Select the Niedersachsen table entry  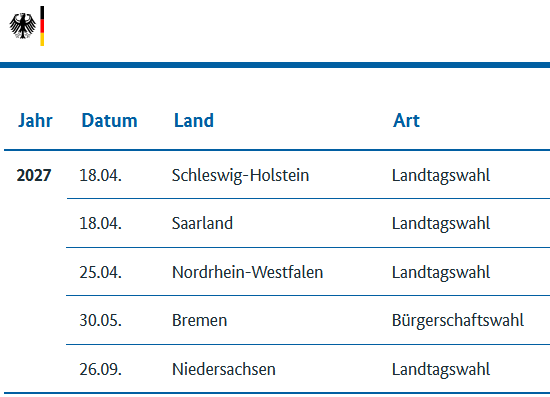click(x=223, y=369)
